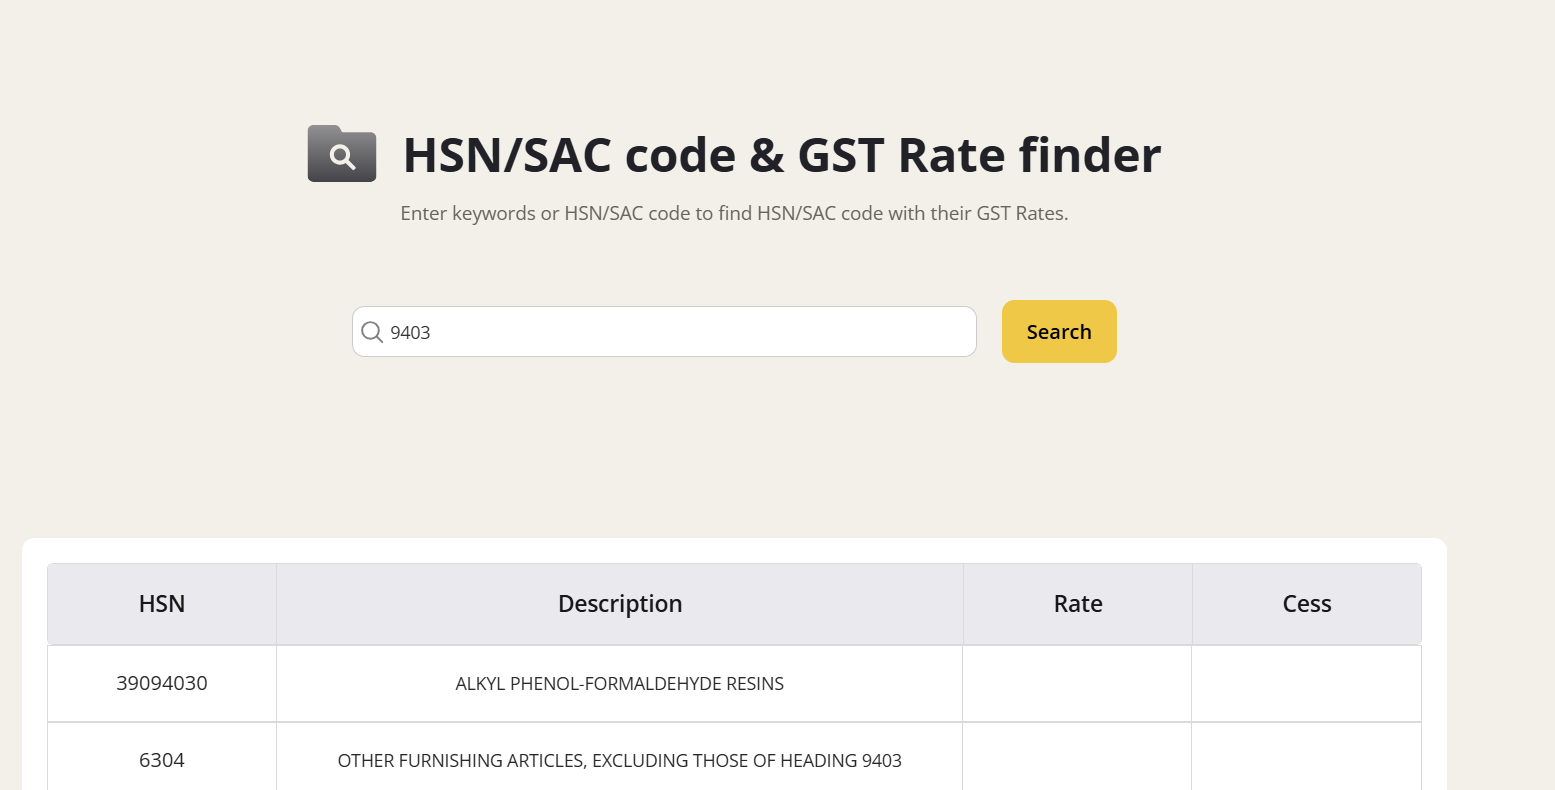
Task: Click the 'Enter keywords or HSN/SAC code' subtitle
Action: point(734,213)
